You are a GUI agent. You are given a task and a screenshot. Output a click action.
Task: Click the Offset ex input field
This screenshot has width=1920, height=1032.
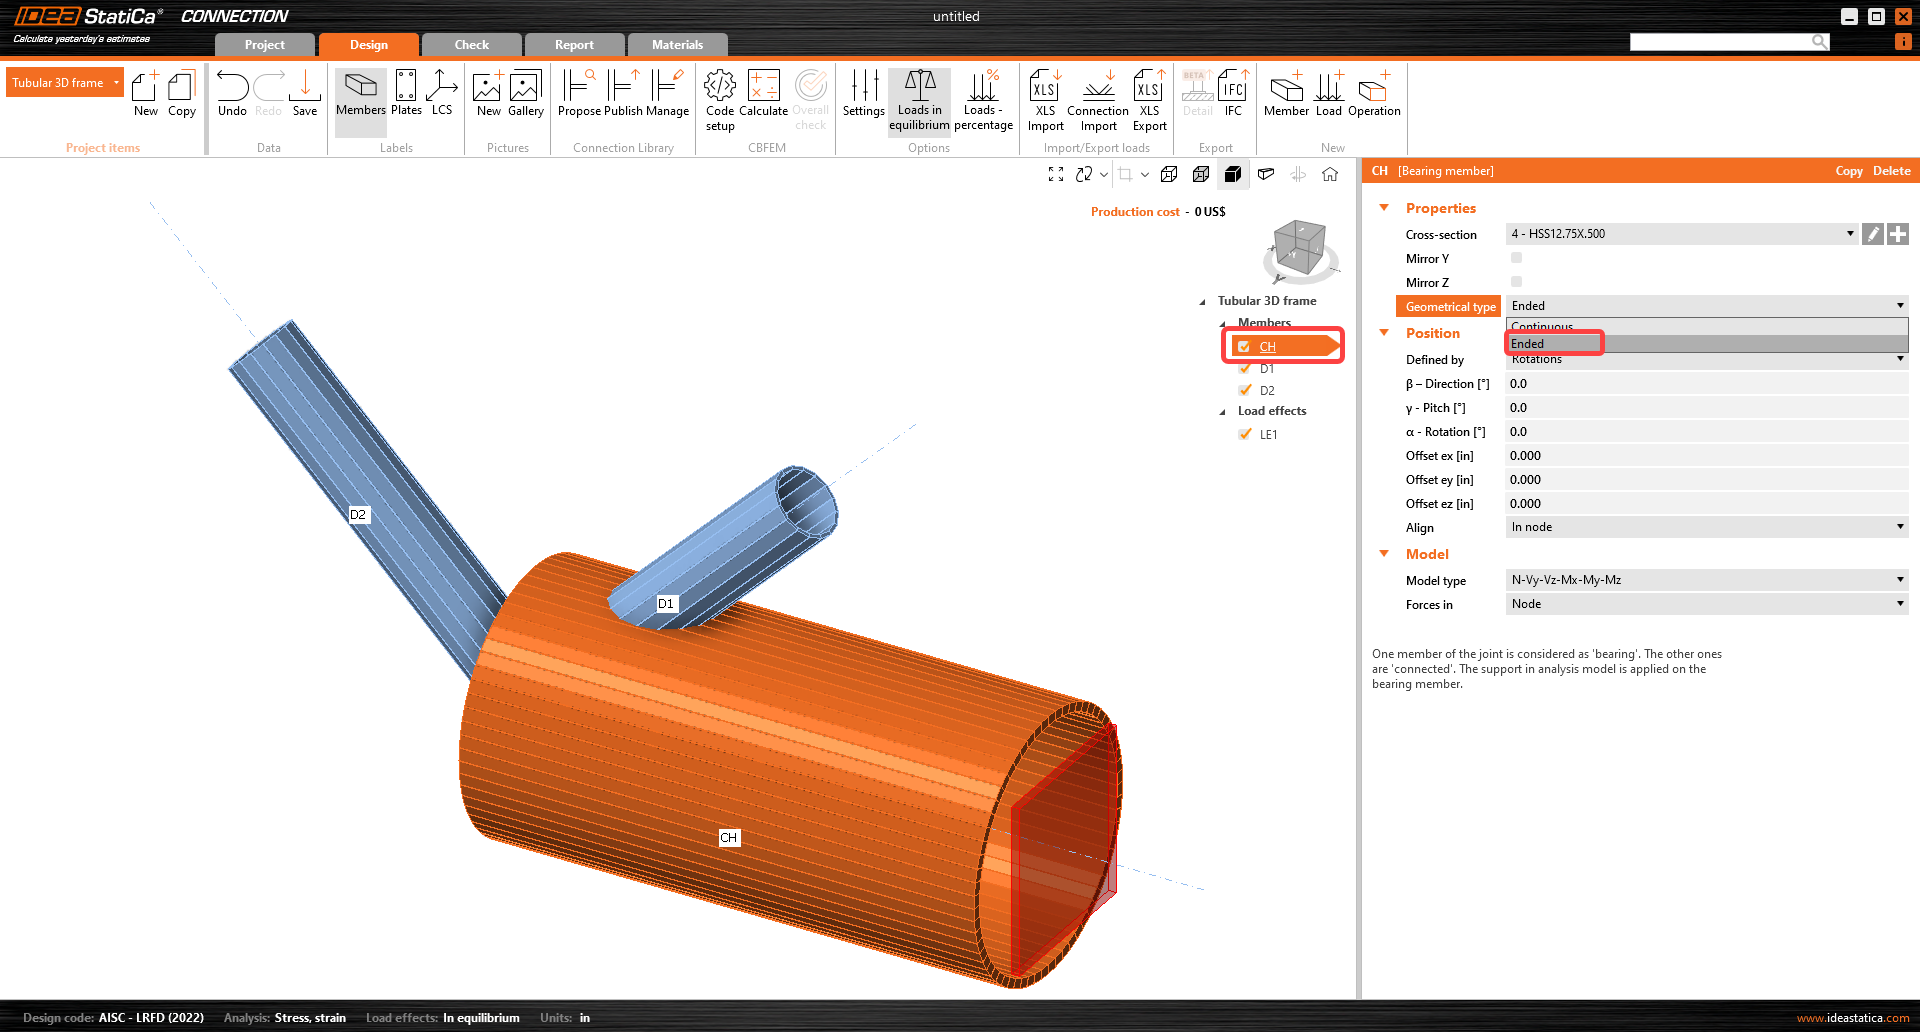(x=1706, y=456)
